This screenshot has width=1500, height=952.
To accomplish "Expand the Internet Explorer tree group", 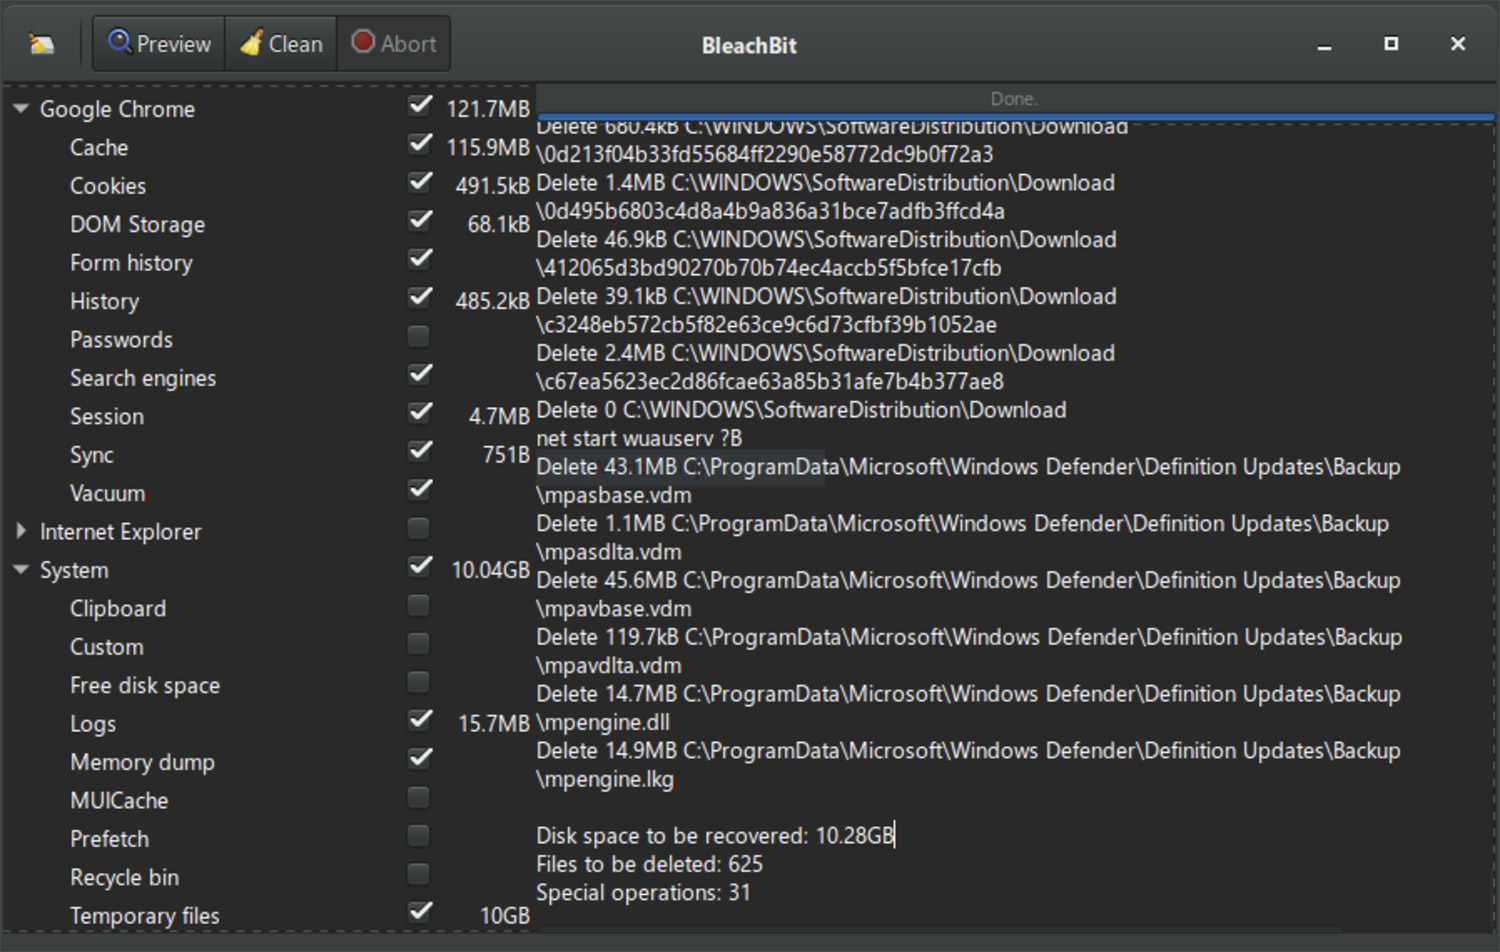I will pyautogui.click(x=21, y=531).
